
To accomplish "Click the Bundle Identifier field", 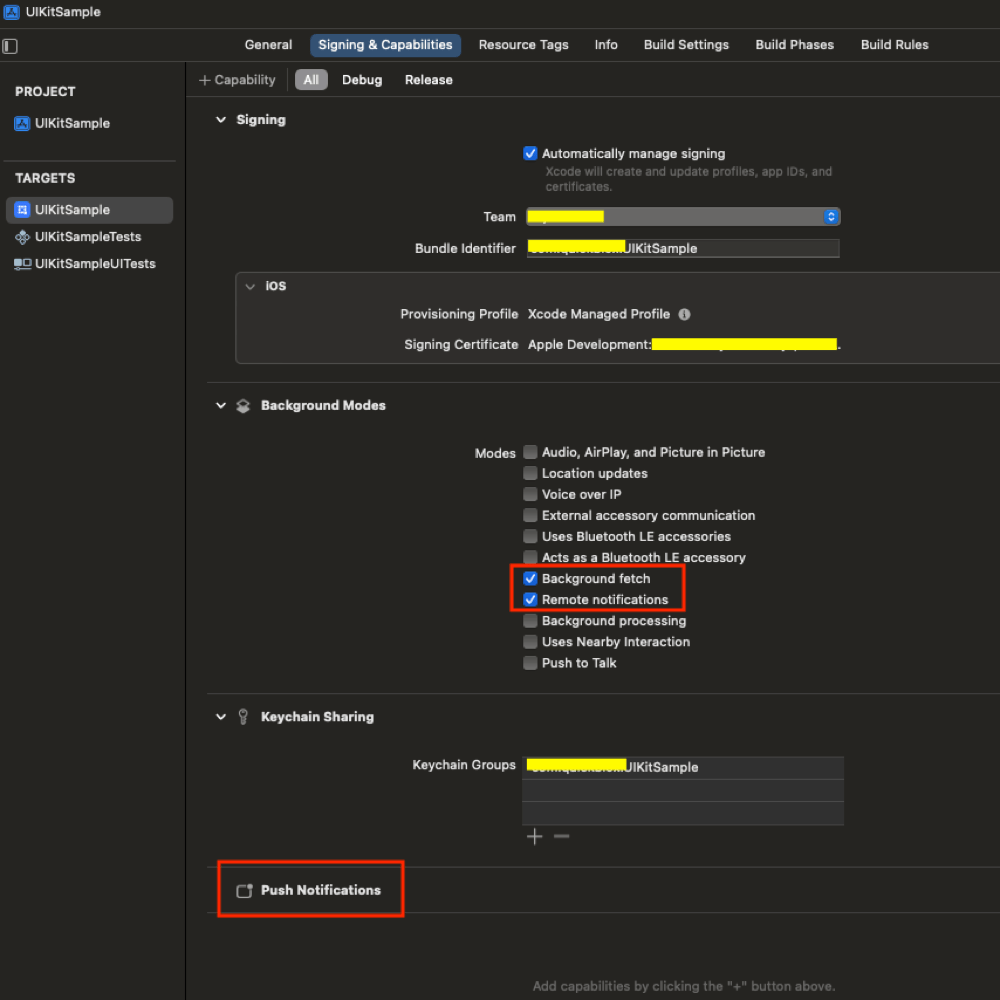I will coord(683,249).
